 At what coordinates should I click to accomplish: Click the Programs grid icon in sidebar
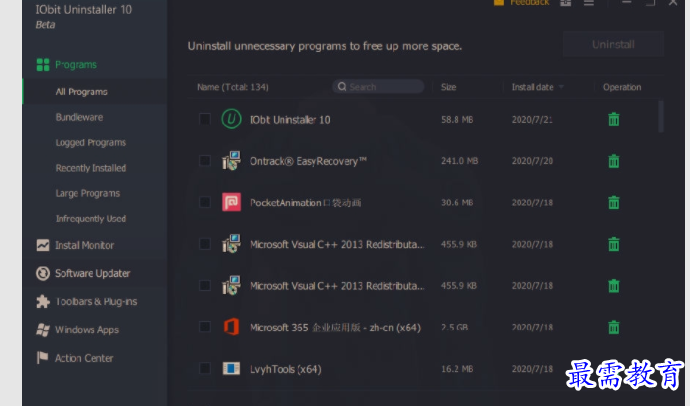pyautogui.click(x=43, y=65)
